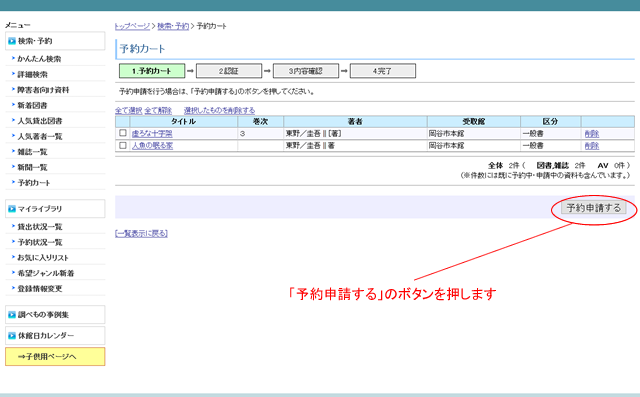Click the 著者 column header
The height and width of the screenshot is (397, 640).
tap(356, 122)
